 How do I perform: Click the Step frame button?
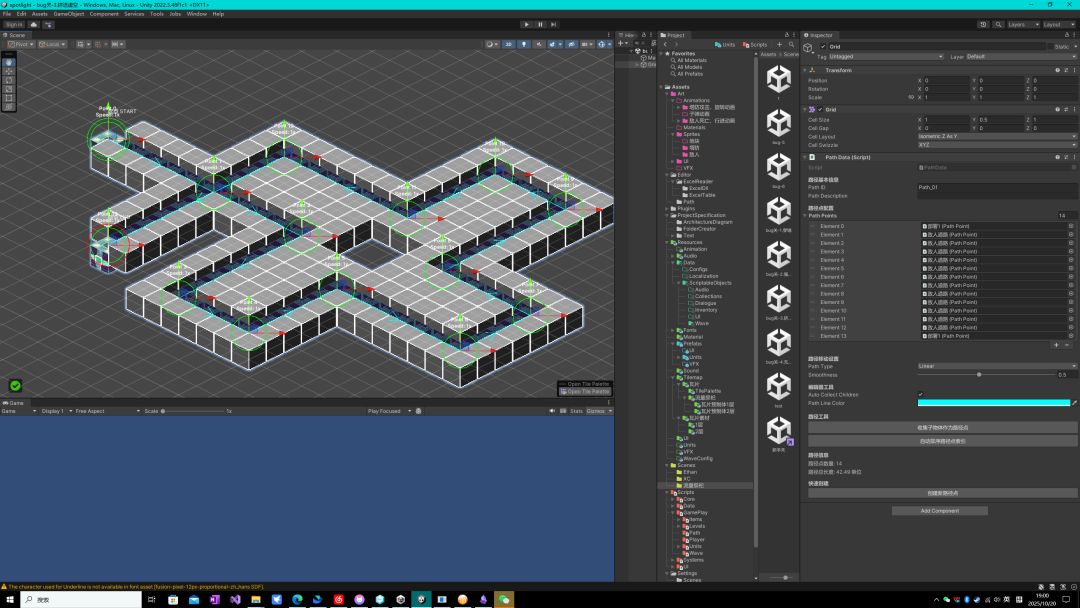[x=553, y=25]
